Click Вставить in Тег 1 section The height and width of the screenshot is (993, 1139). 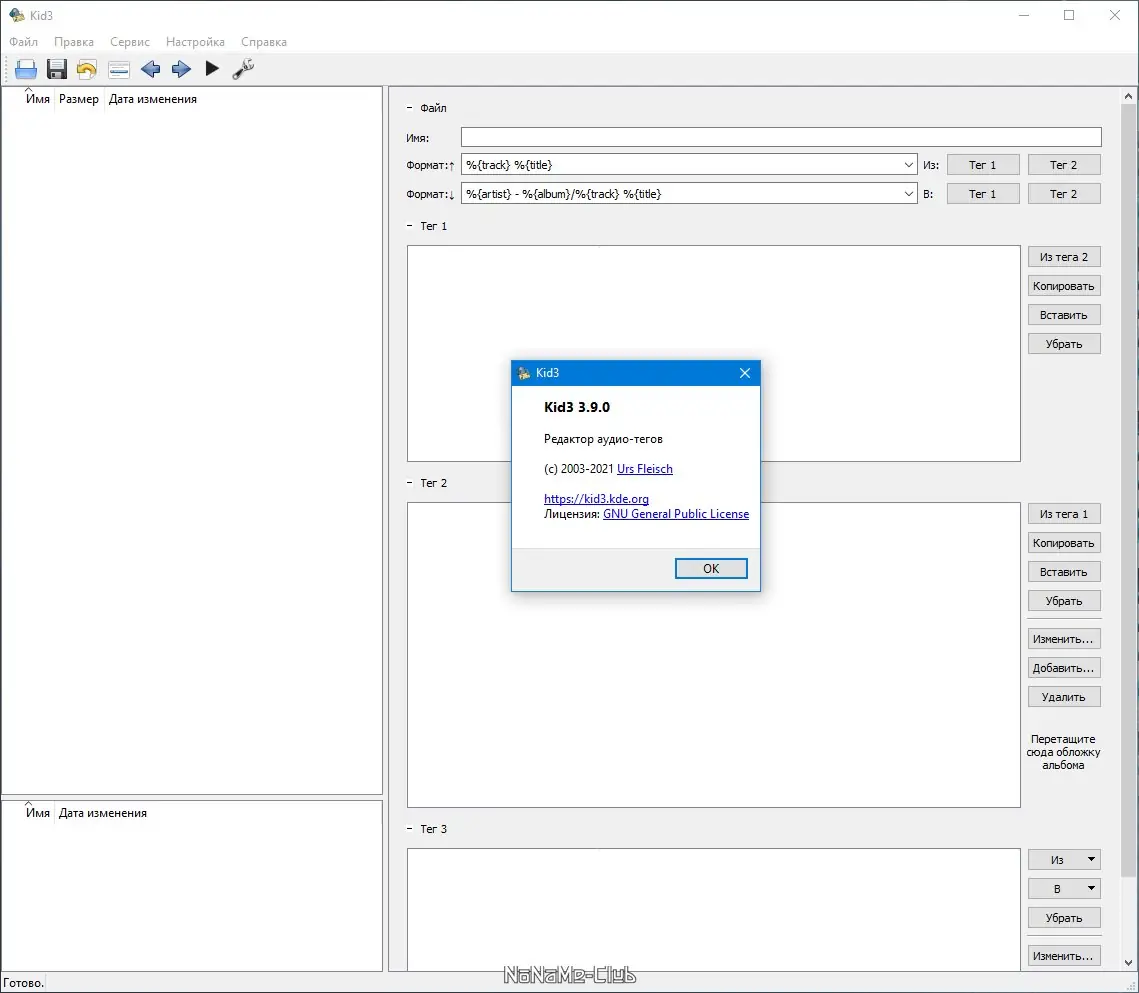pos(1064,315)
